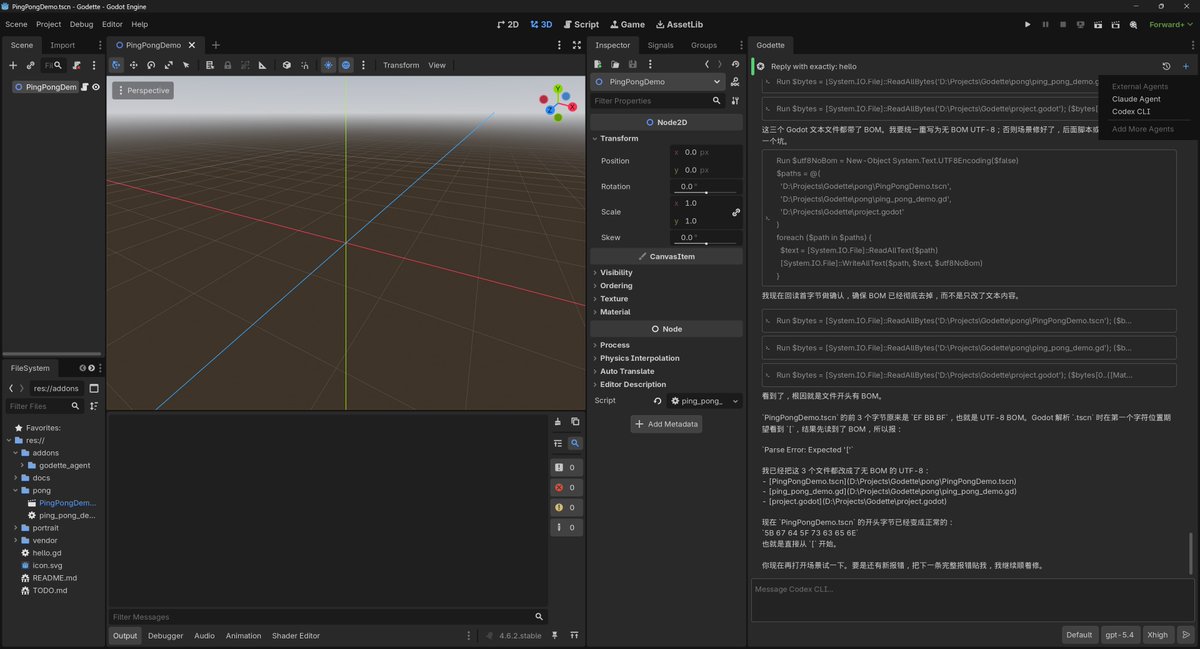
Task: Toggle PingPongDemo node visibility eye
Action: coord(96,87)
